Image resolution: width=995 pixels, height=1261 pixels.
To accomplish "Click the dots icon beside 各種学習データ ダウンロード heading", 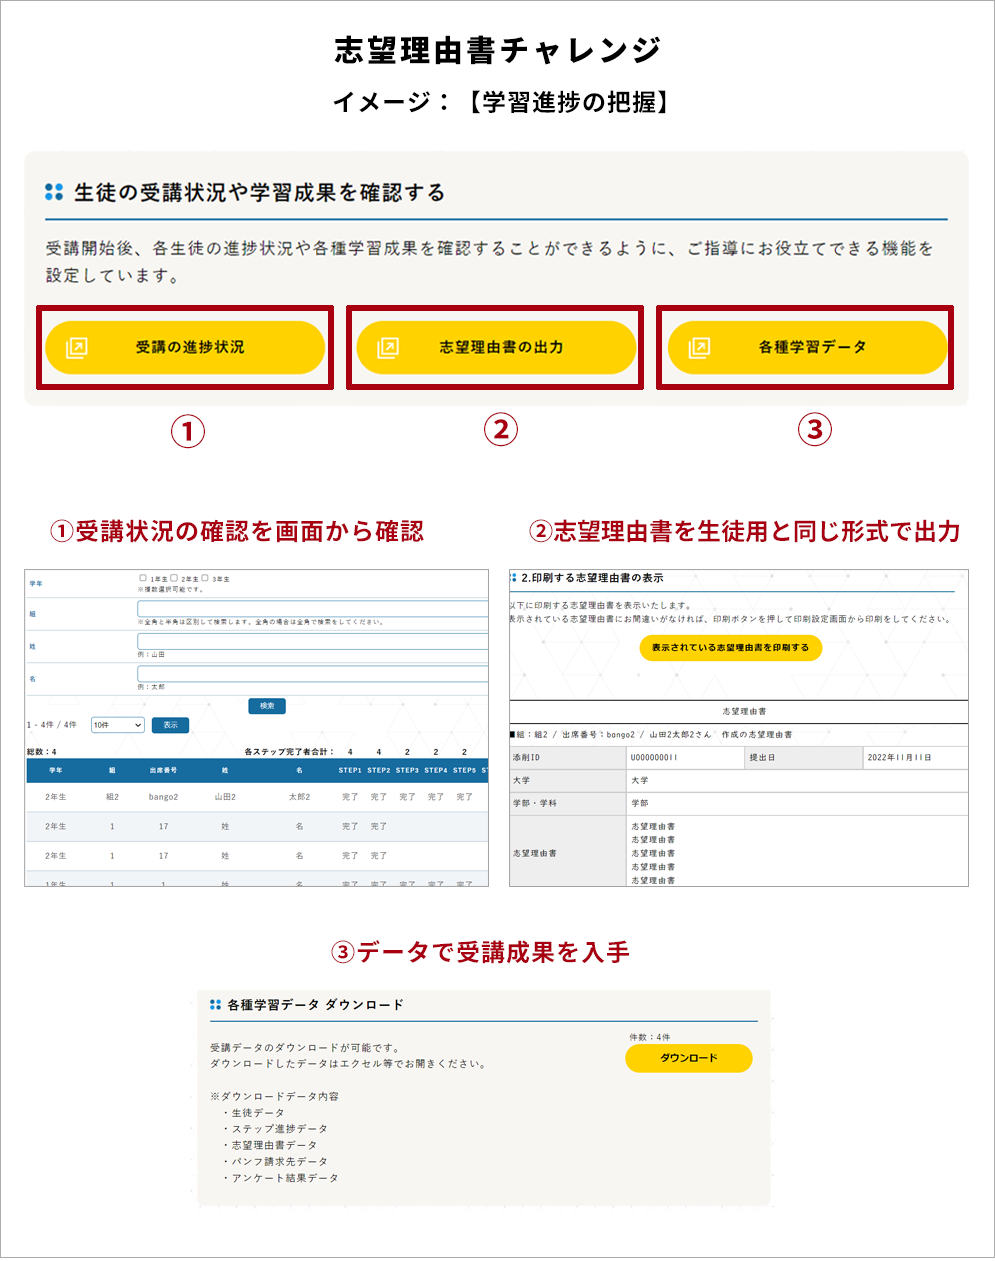I will click(215, 1004).
